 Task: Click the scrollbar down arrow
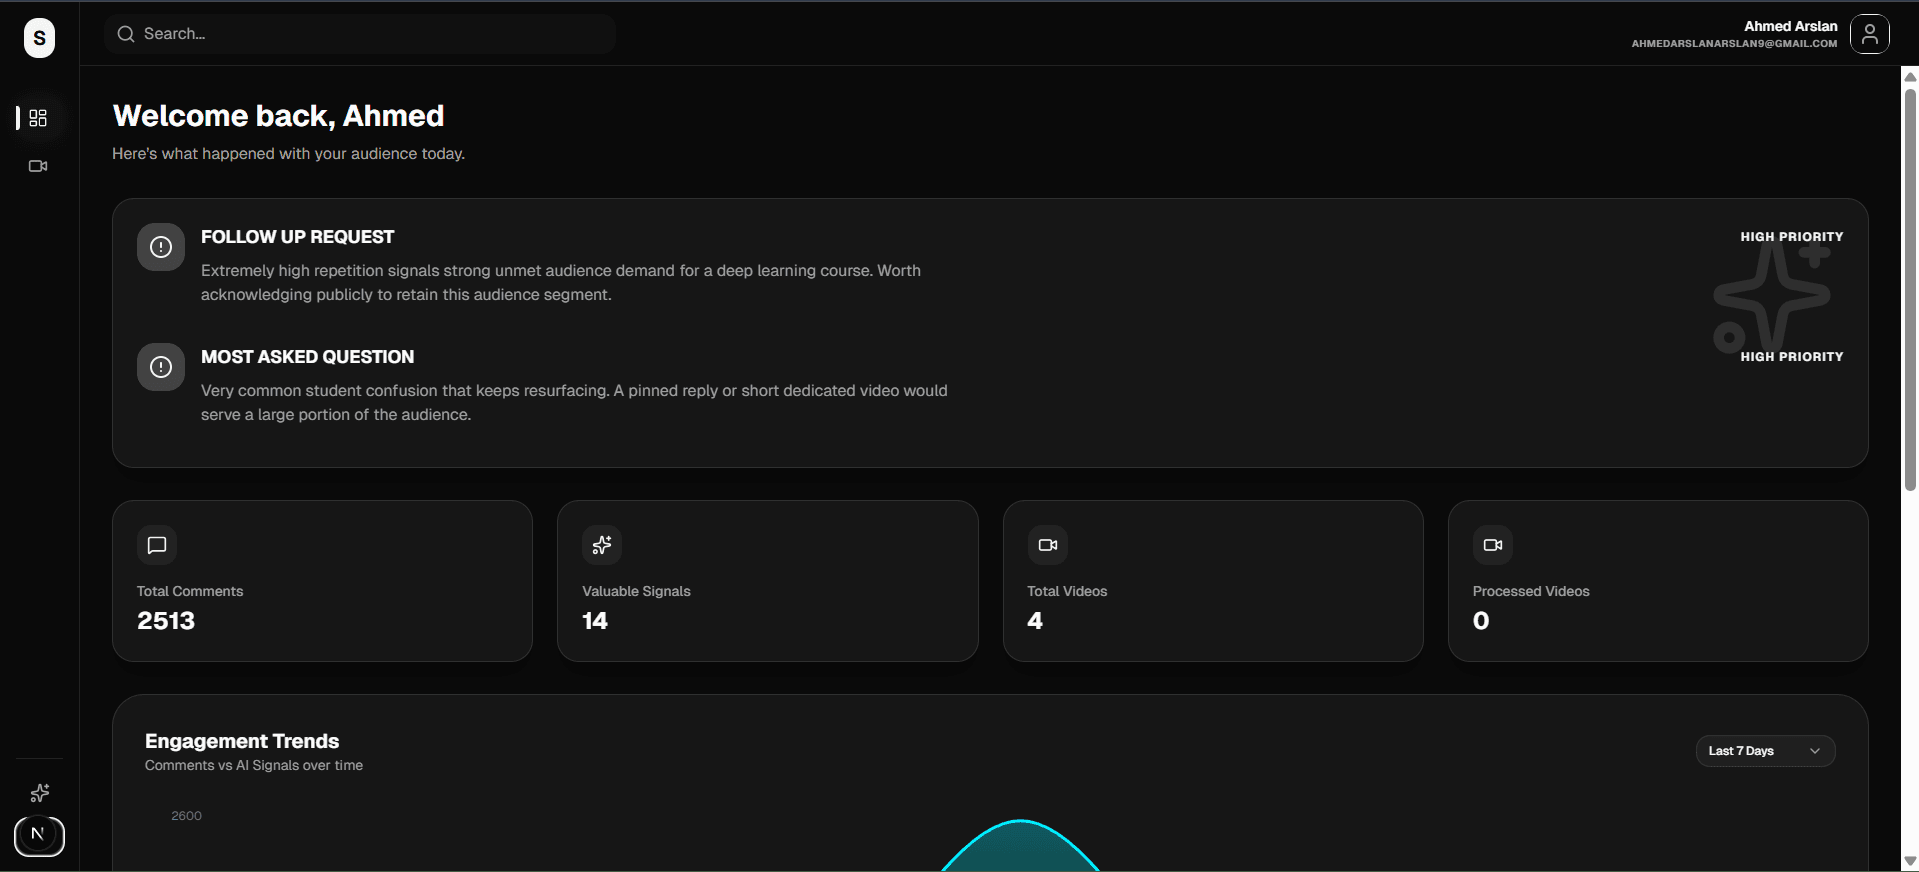pos(1910,861)
